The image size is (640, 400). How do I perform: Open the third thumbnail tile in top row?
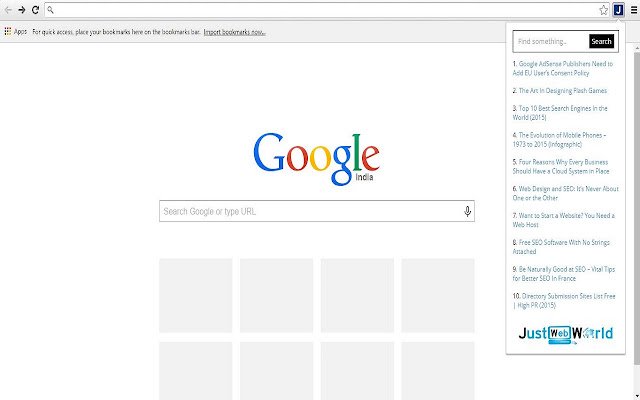coord(357,296)
